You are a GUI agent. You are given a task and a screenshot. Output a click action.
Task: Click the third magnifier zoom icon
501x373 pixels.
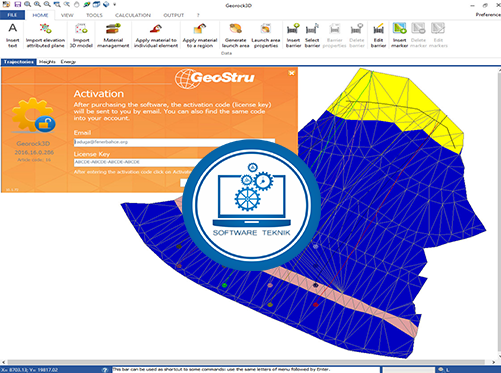(x=47, y=4)
